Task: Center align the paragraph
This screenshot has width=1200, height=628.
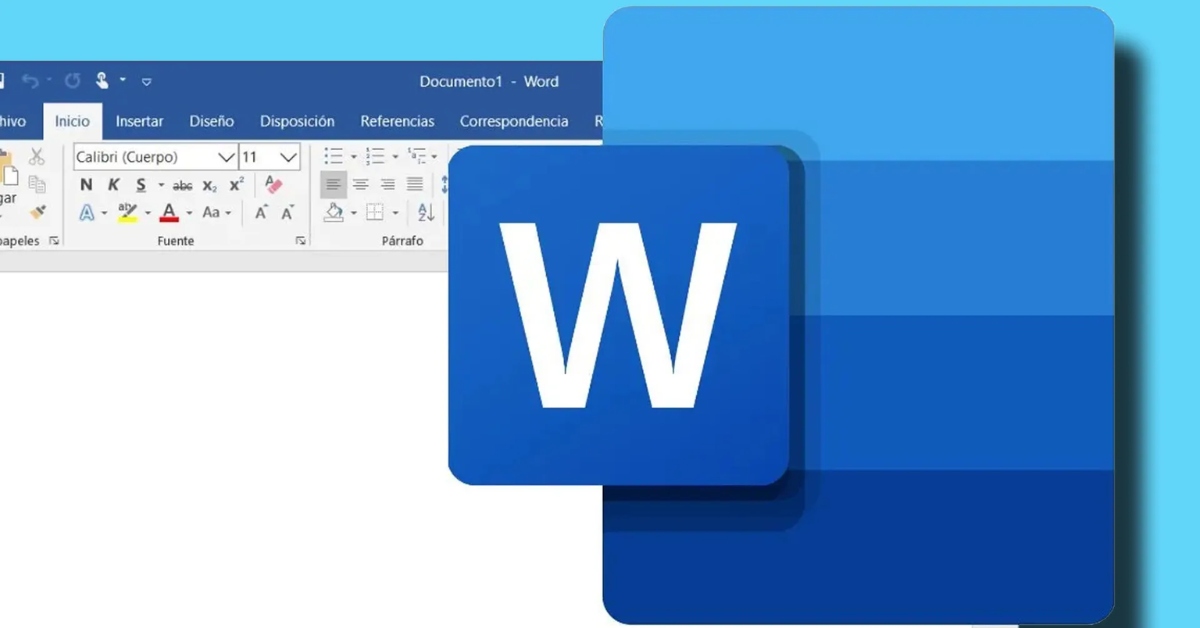Action: [x=360, y=185]
